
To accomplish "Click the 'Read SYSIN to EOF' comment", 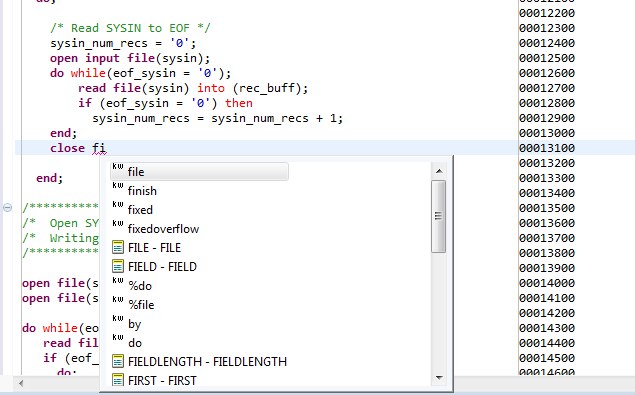I will [x=130, y=28].
